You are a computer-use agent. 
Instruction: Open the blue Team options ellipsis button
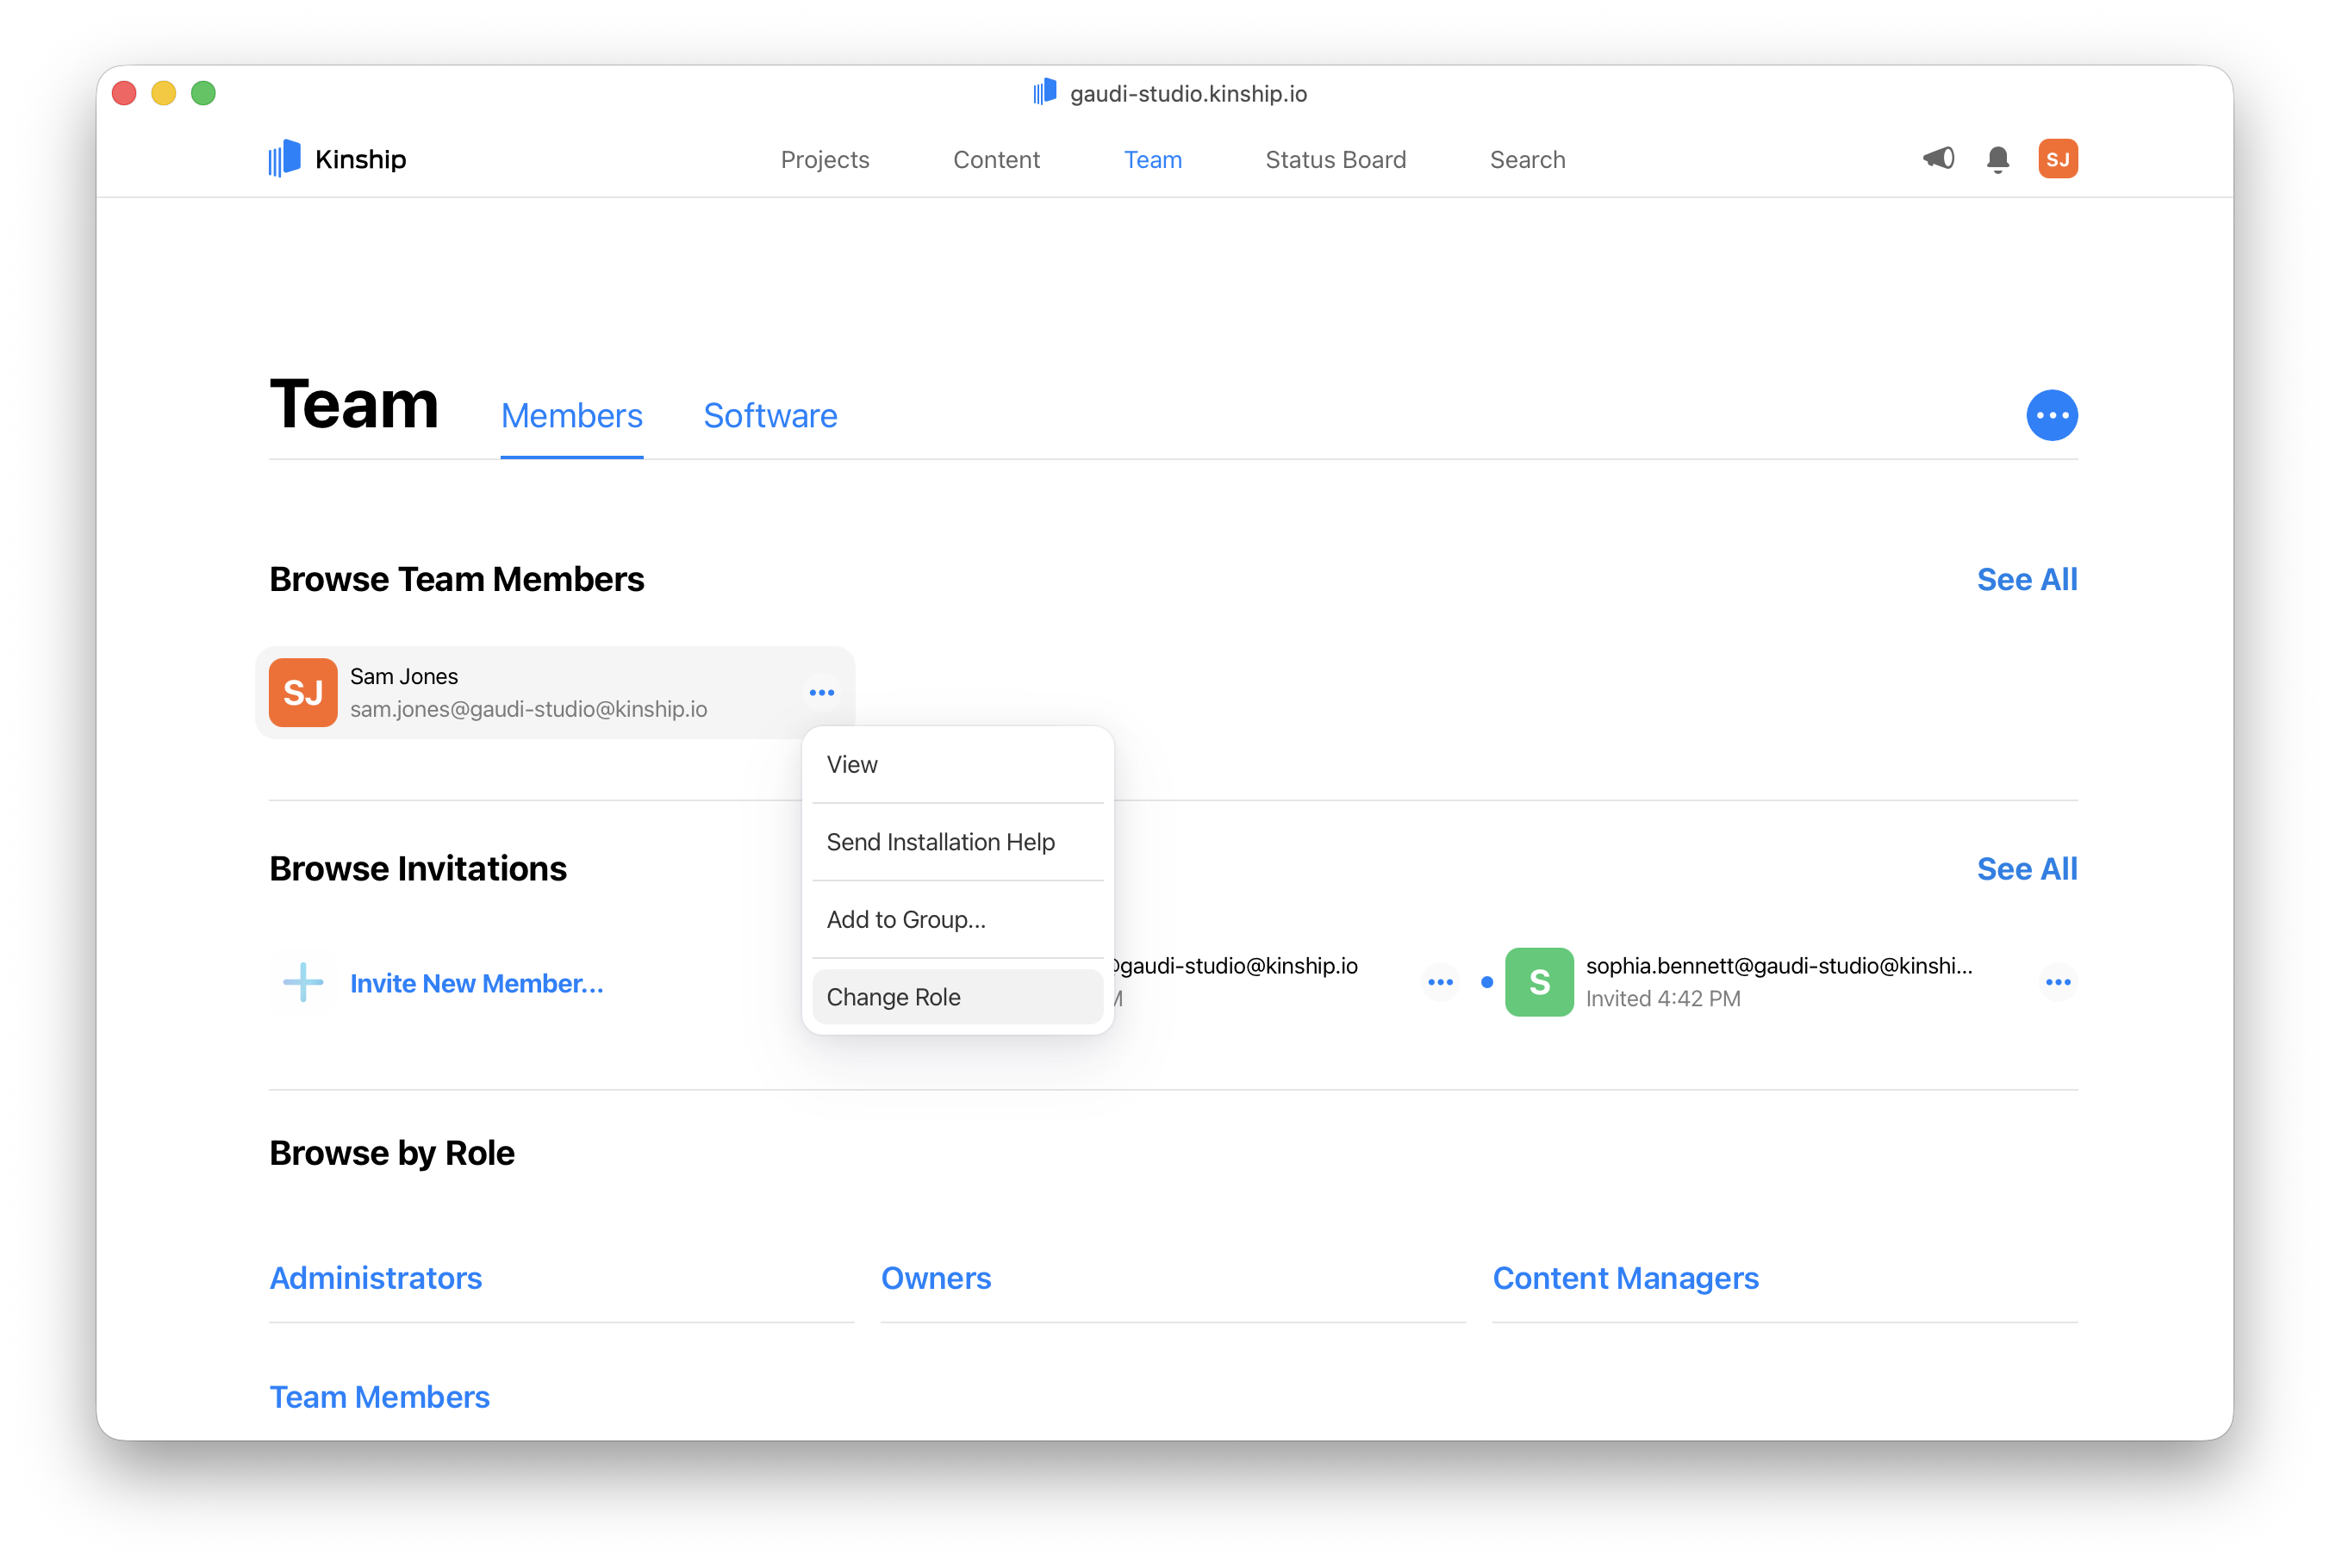click(x=2051, y=415)
